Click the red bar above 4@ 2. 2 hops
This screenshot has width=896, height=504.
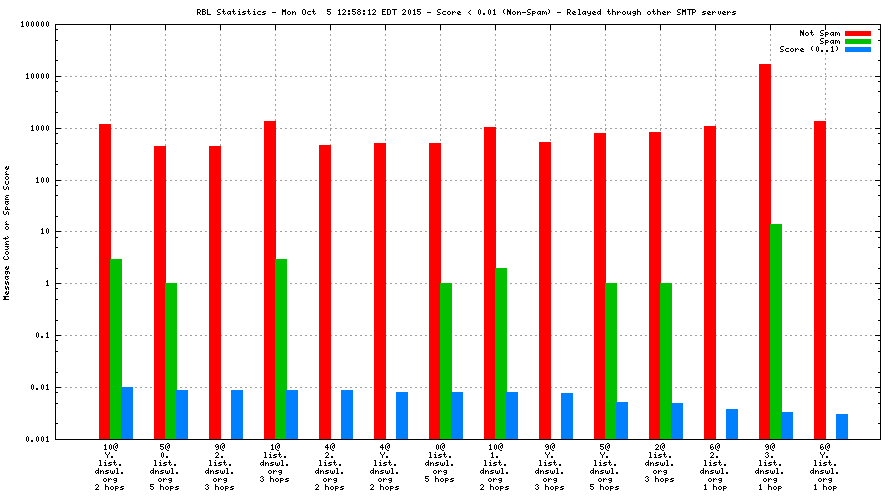click(x=325, y=291)
